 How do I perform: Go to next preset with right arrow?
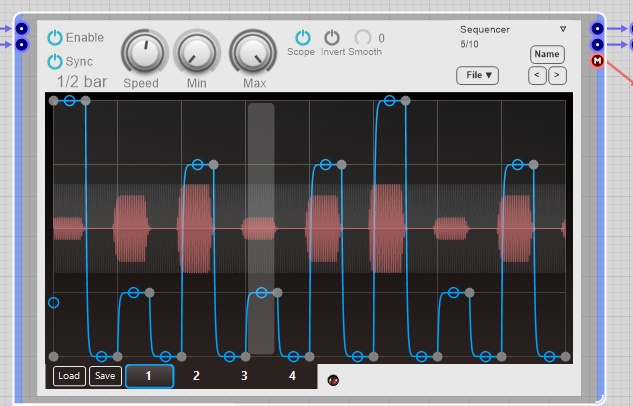point(557,75)
